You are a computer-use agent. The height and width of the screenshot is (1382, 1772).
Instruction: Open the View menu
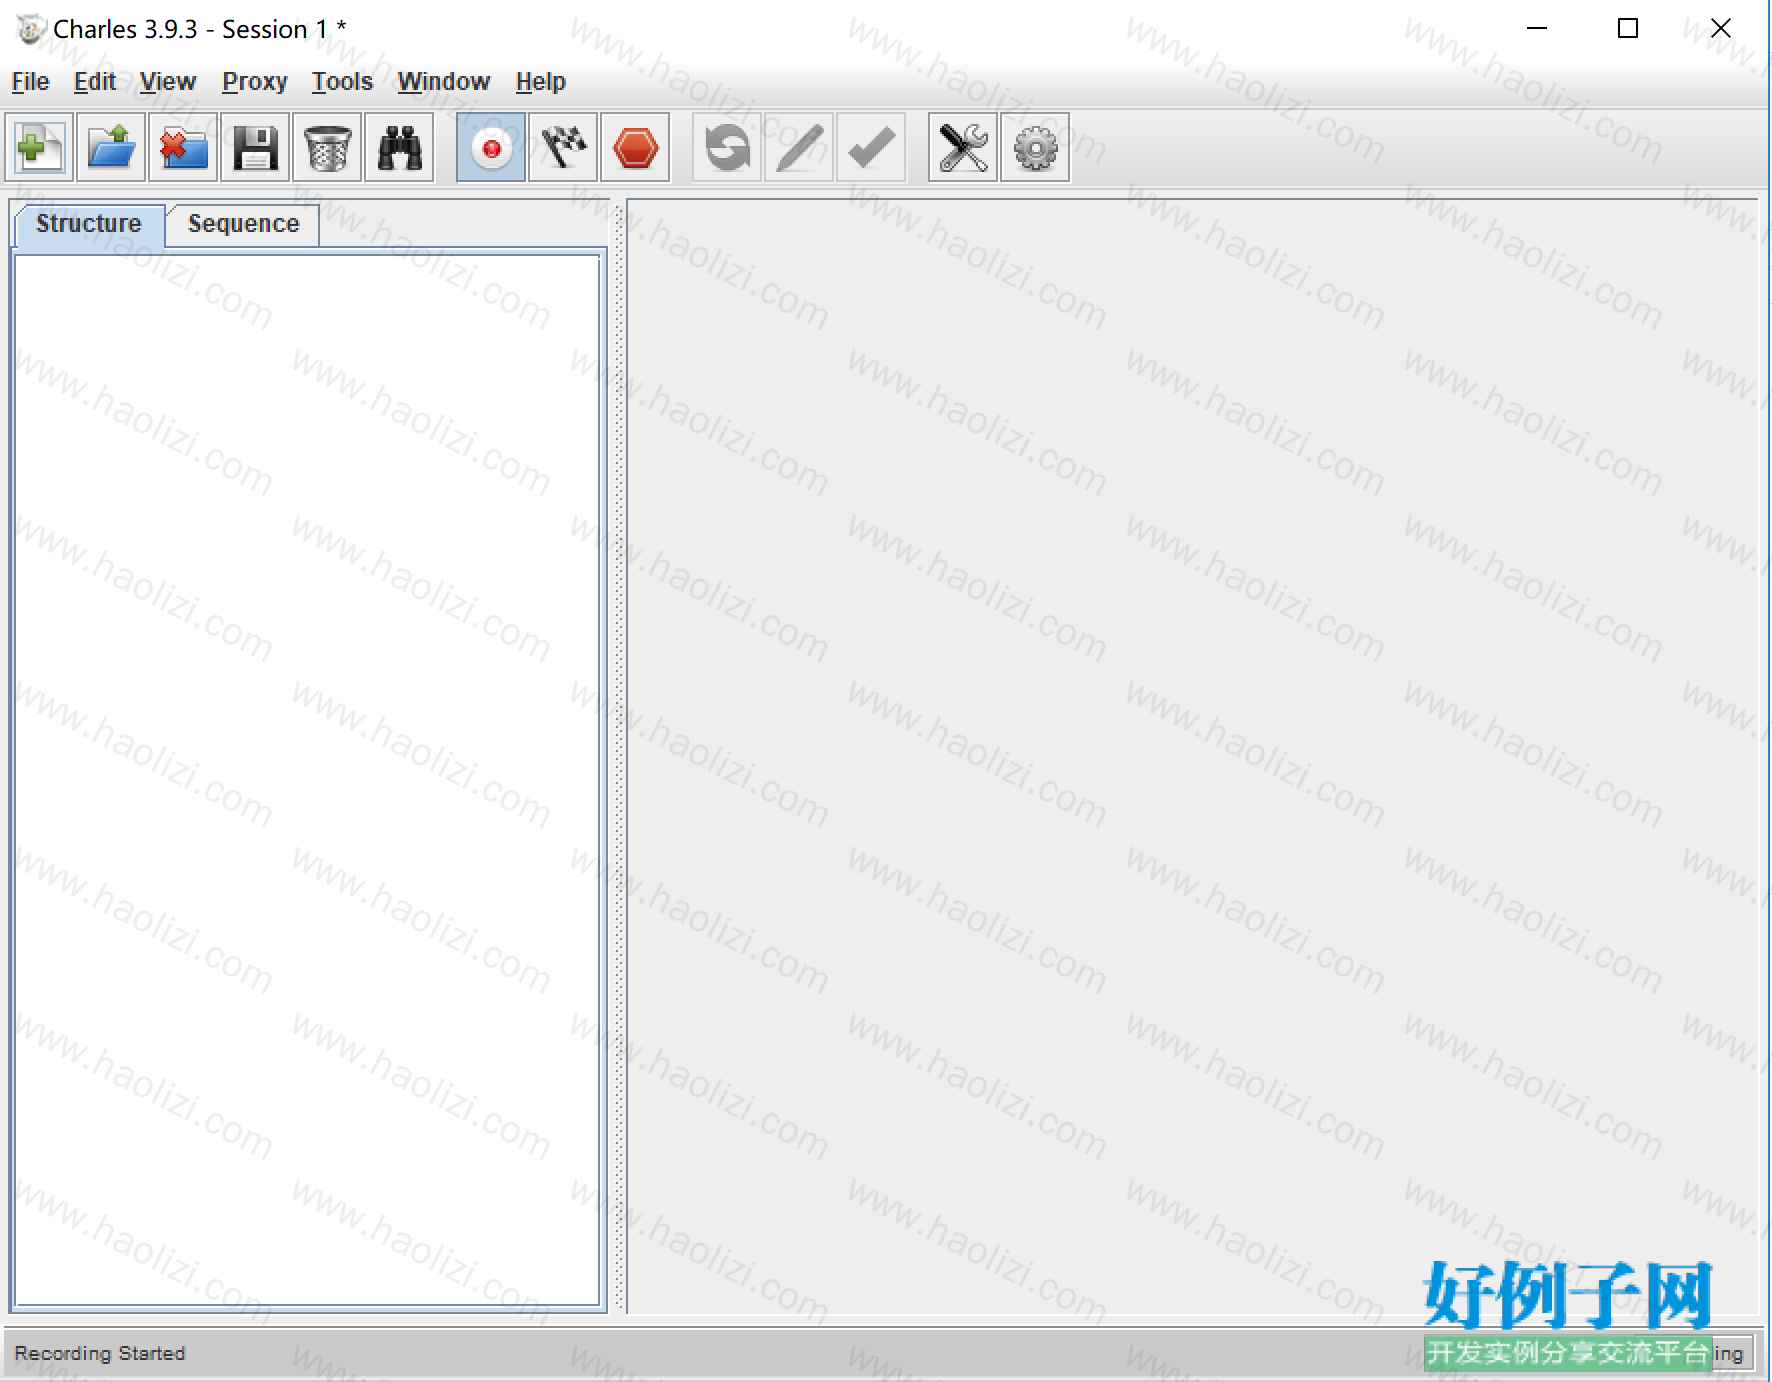tap(168, 81)
